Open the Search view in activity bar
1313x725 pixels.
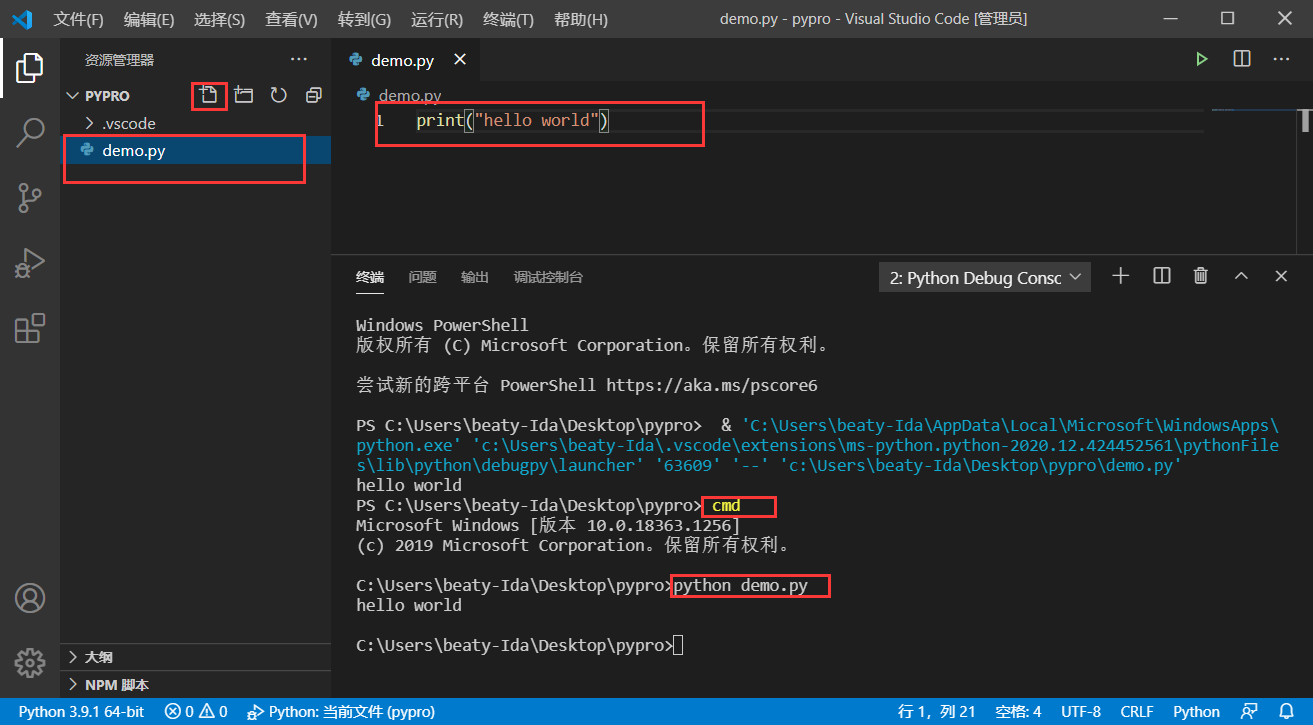click(x=29, y=132)
